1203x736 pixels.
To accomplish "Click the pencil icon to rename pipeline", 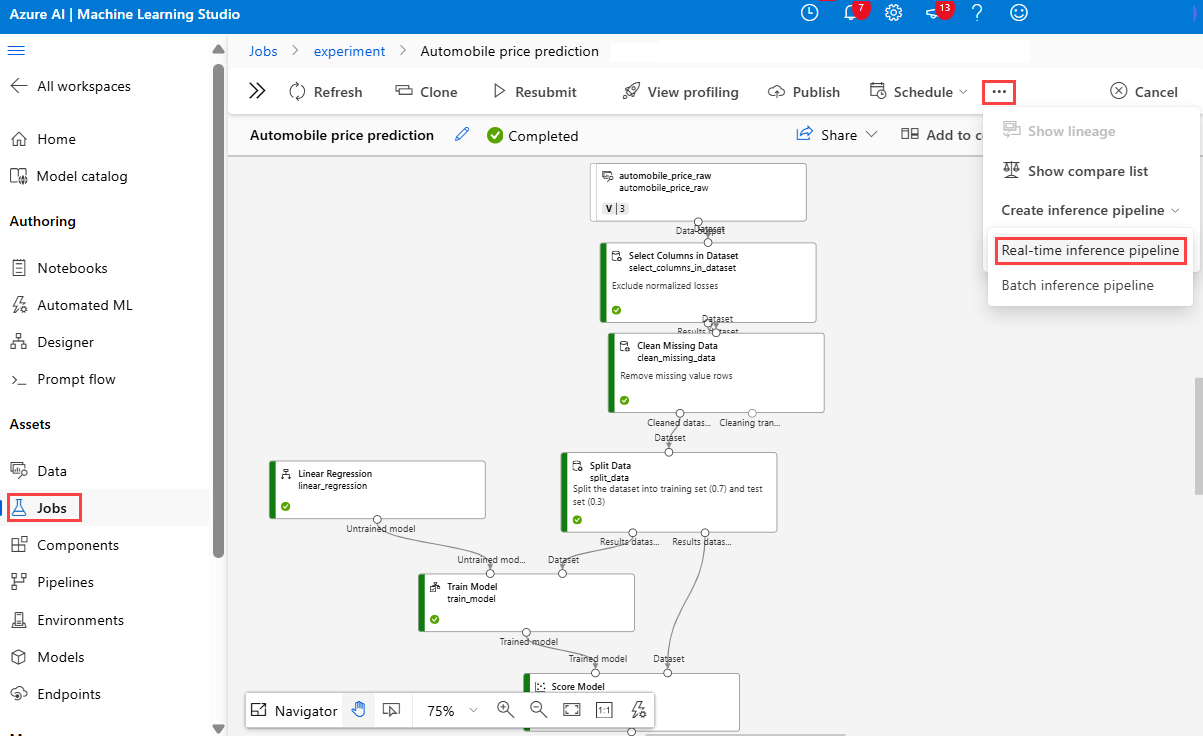I will 461,135.
